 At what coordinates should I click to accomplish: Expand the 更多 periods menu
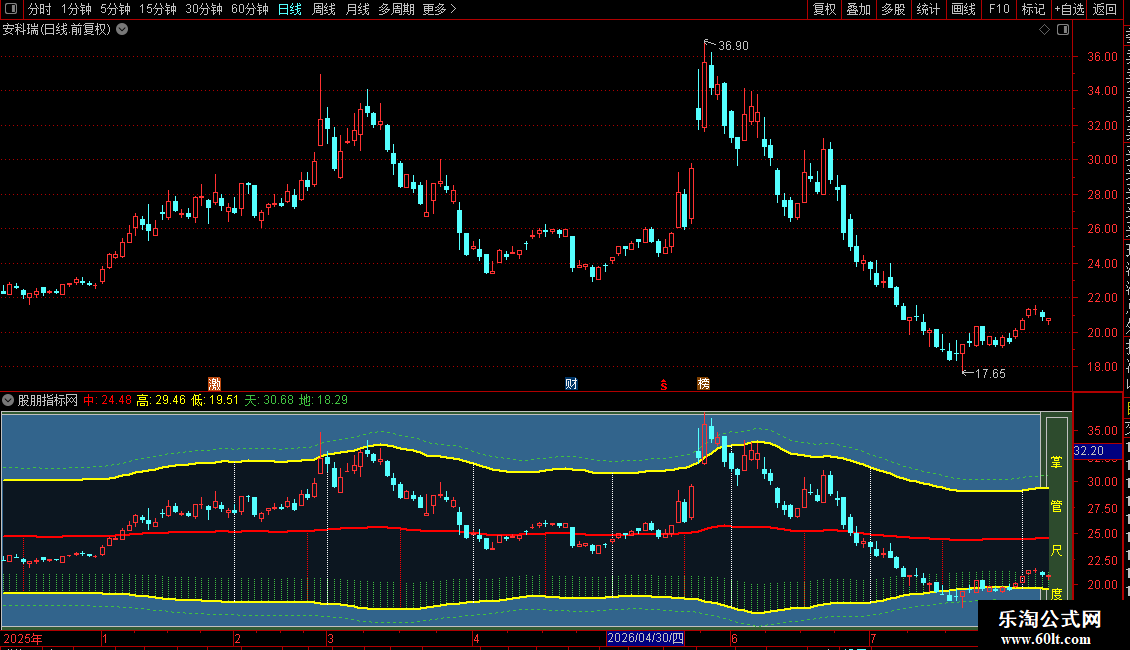(440, 9)
